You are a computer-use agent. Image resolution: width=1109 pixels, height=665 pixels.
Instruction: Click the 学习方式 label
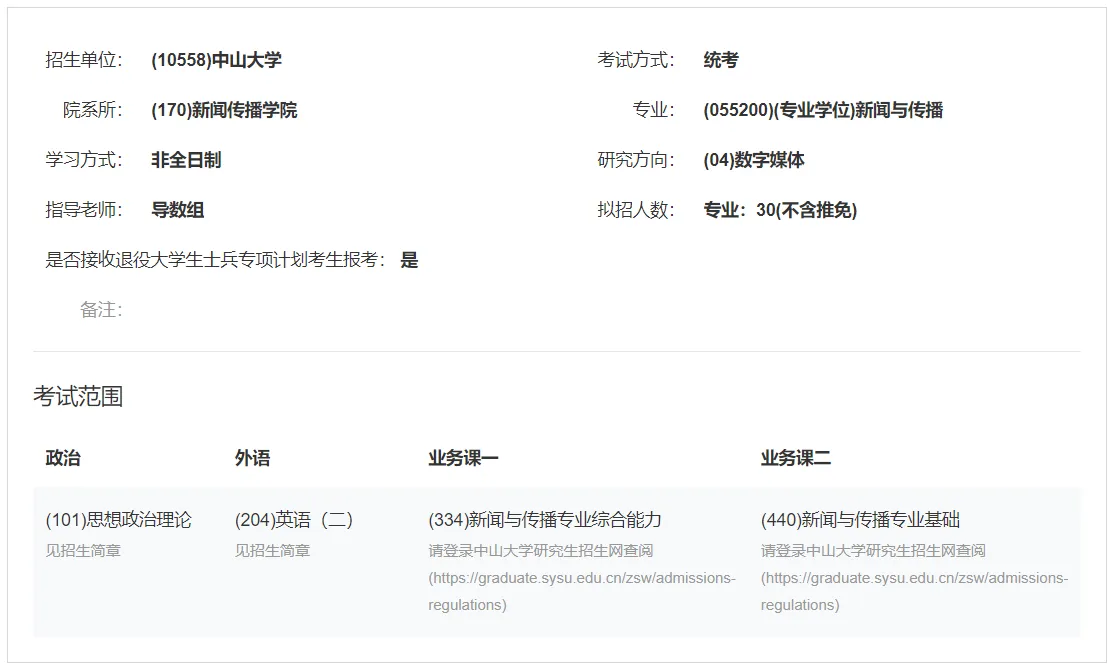click(x=83, y=160)
